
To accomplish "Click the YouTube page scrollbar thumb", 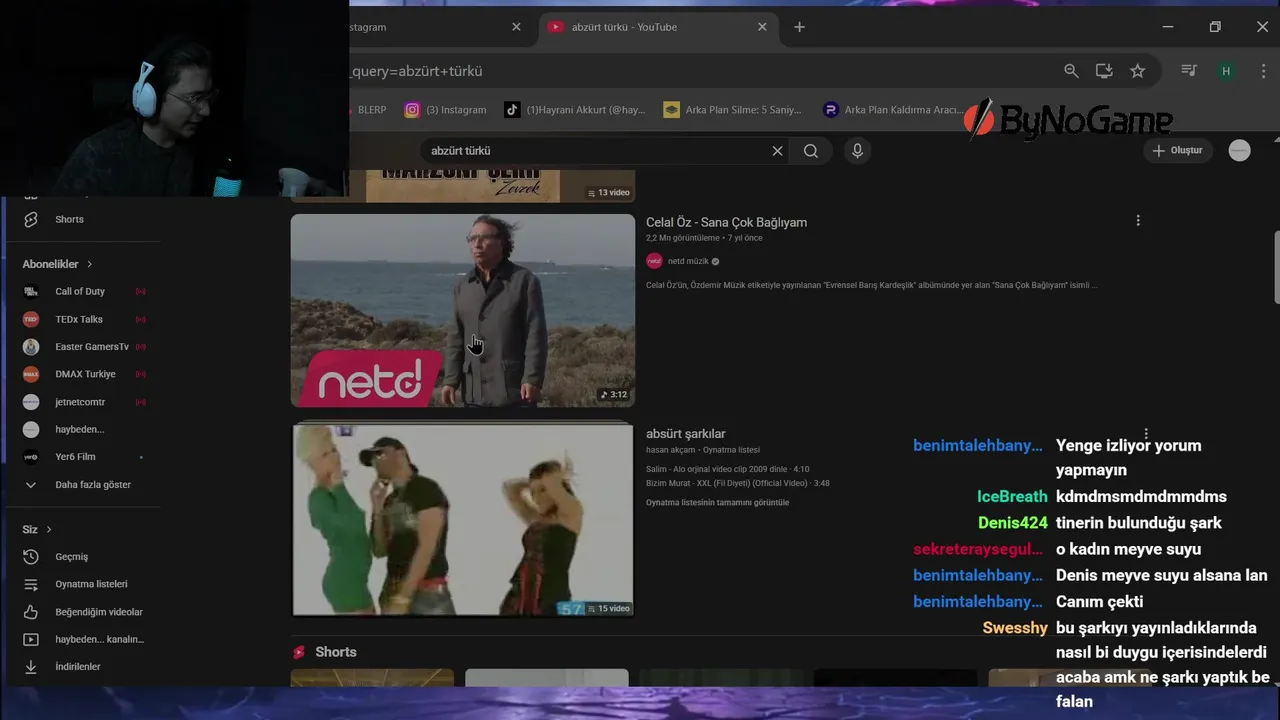I will [x=1276, y=266].
